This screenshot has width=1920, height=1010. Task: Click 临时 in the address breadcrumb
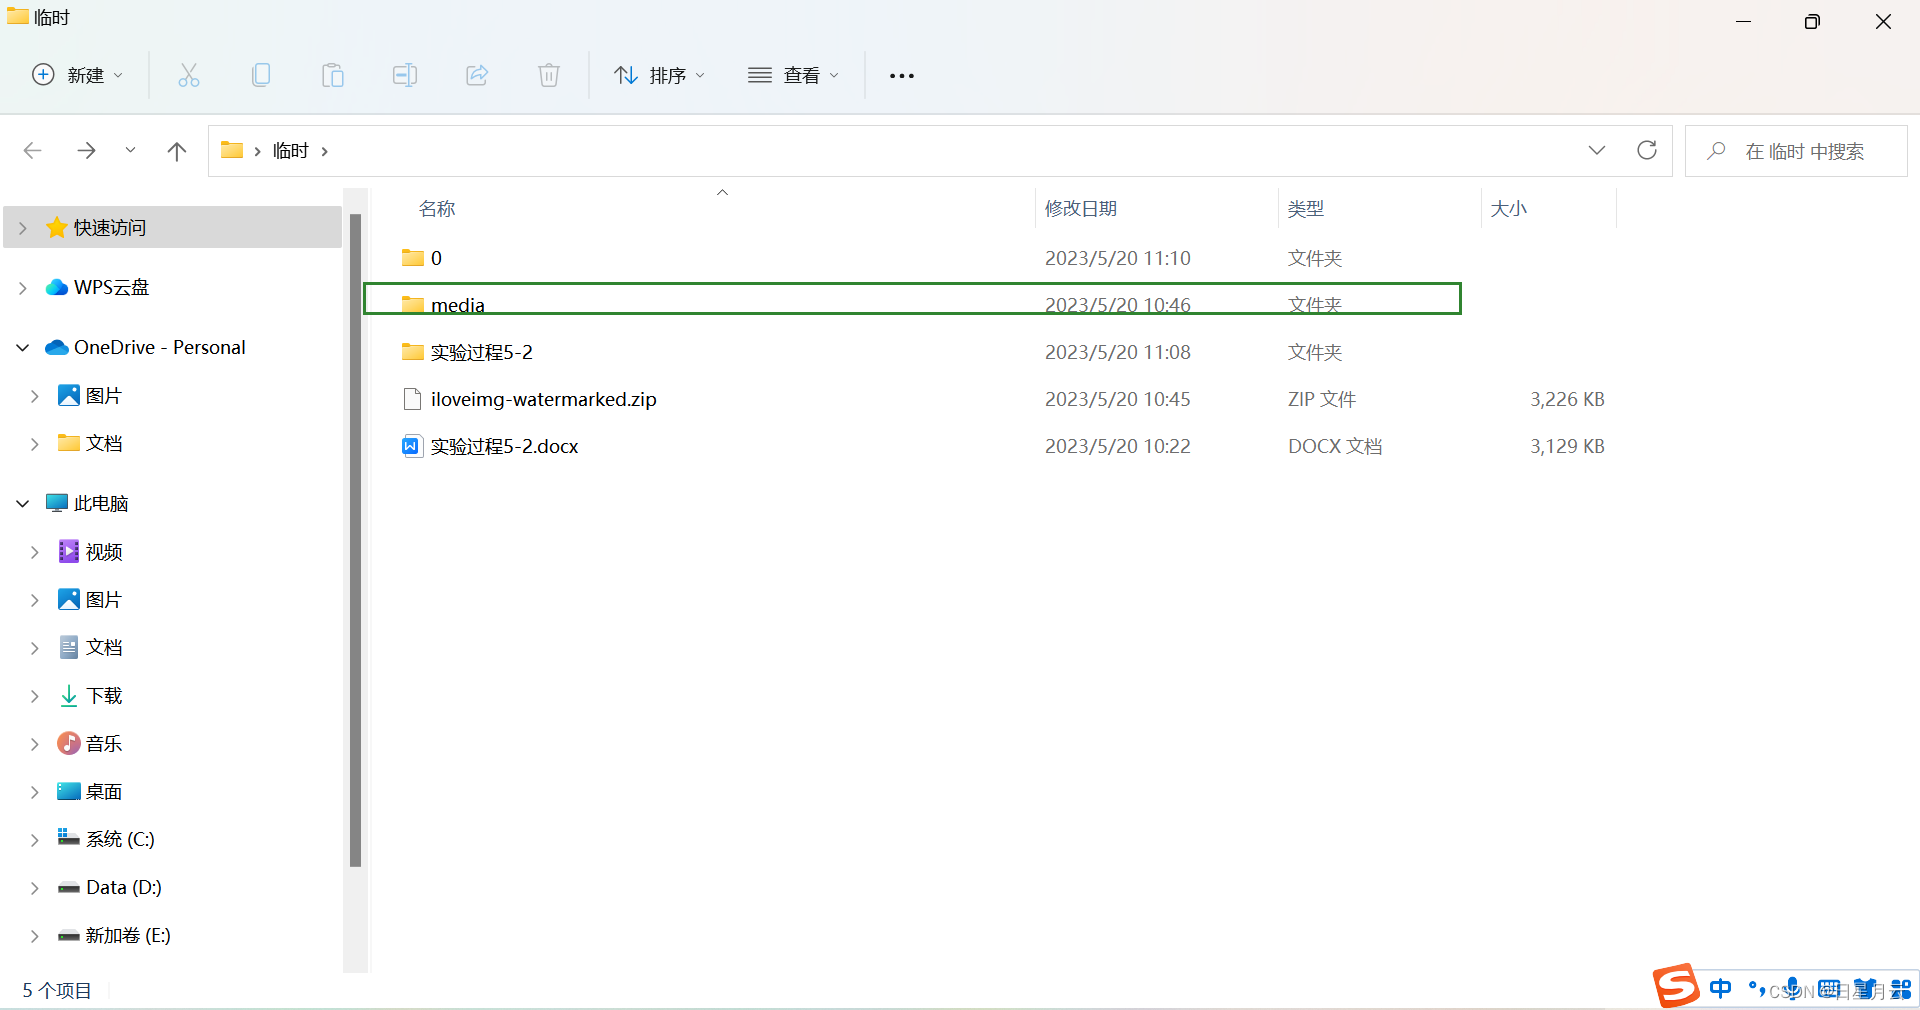291,151
